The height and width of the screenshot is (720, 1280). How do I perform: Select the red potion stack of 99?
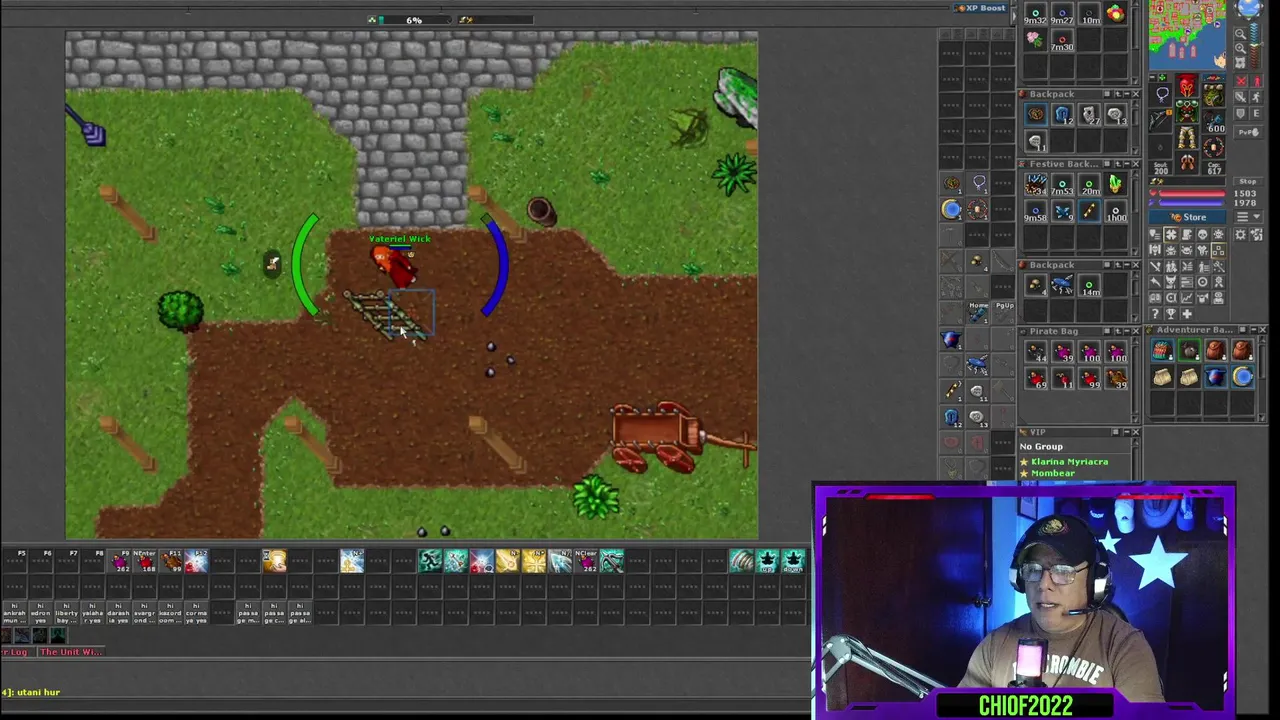pyautogui.click(x=1090, y=378)
